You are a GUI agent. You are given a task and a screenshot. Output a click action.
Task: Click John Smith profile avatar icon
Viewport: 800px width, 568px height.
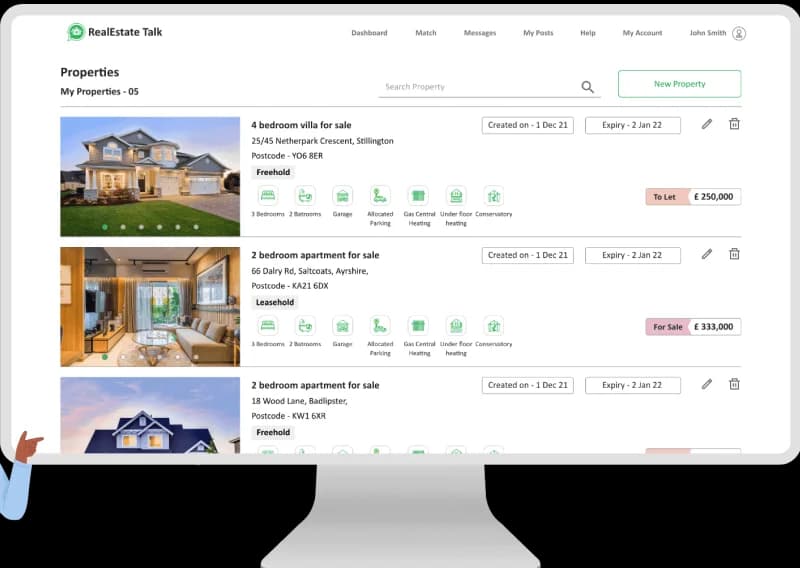[739, 33]
